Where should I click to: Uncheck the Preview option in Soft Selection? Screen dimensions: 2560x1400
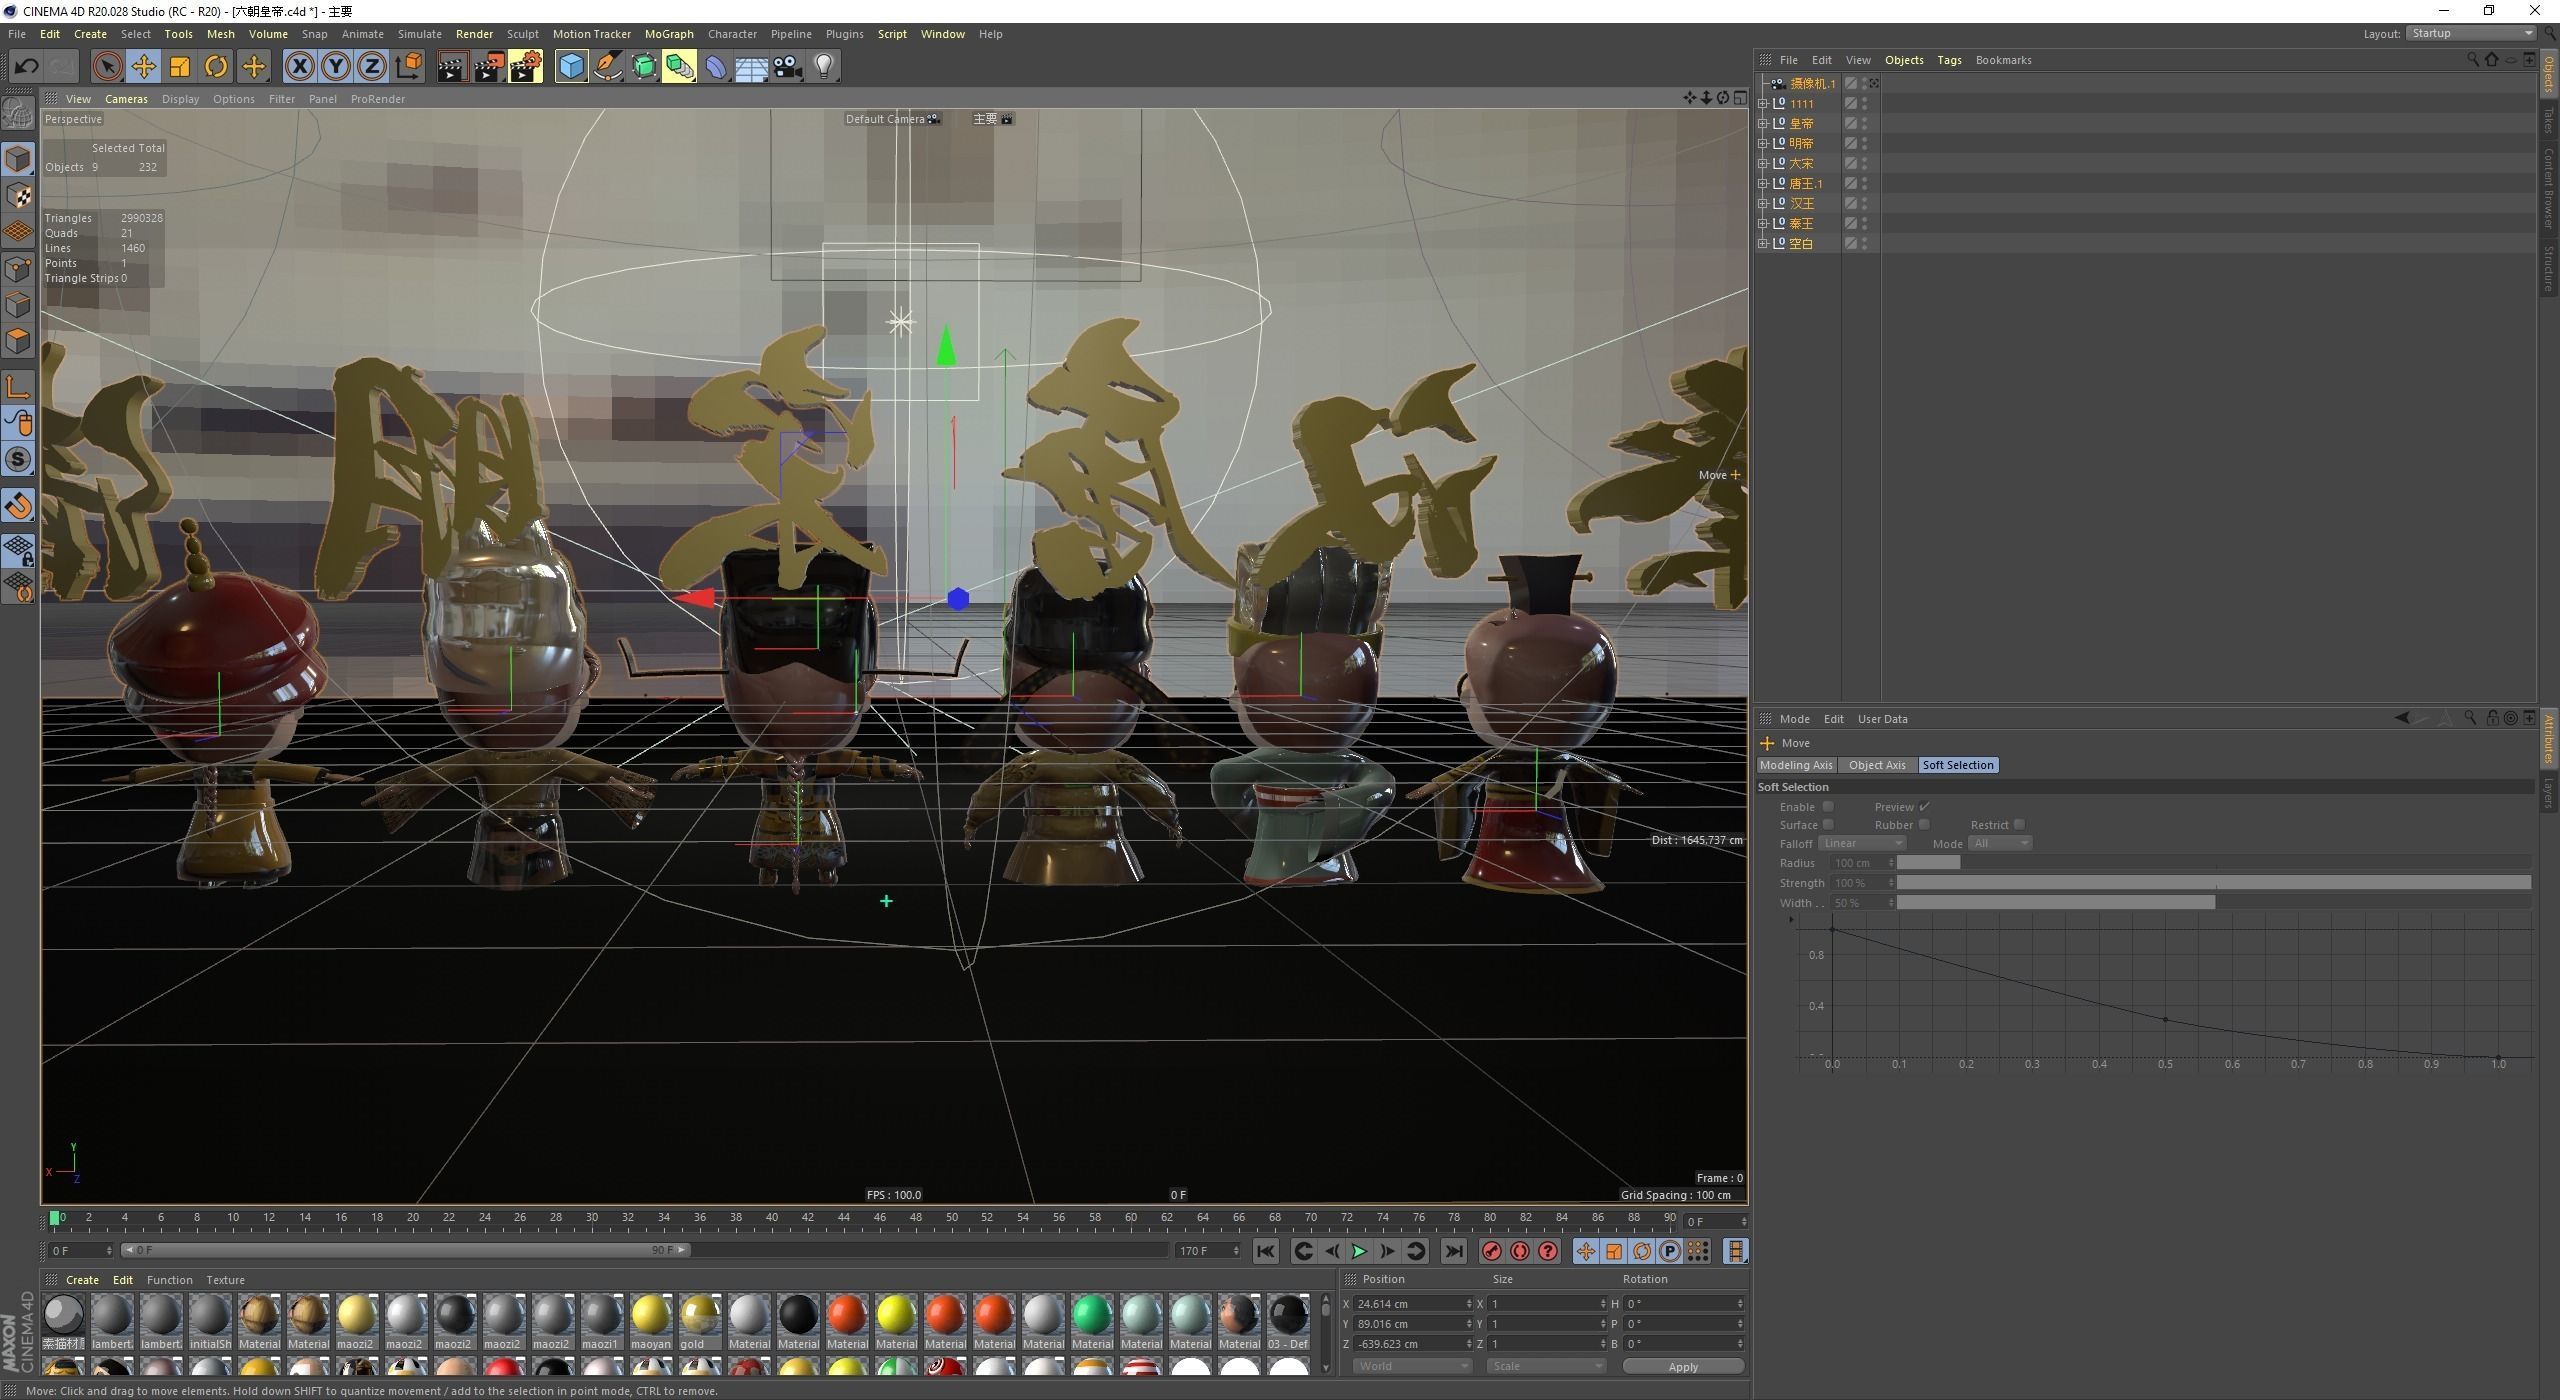tap(1925, 806)
